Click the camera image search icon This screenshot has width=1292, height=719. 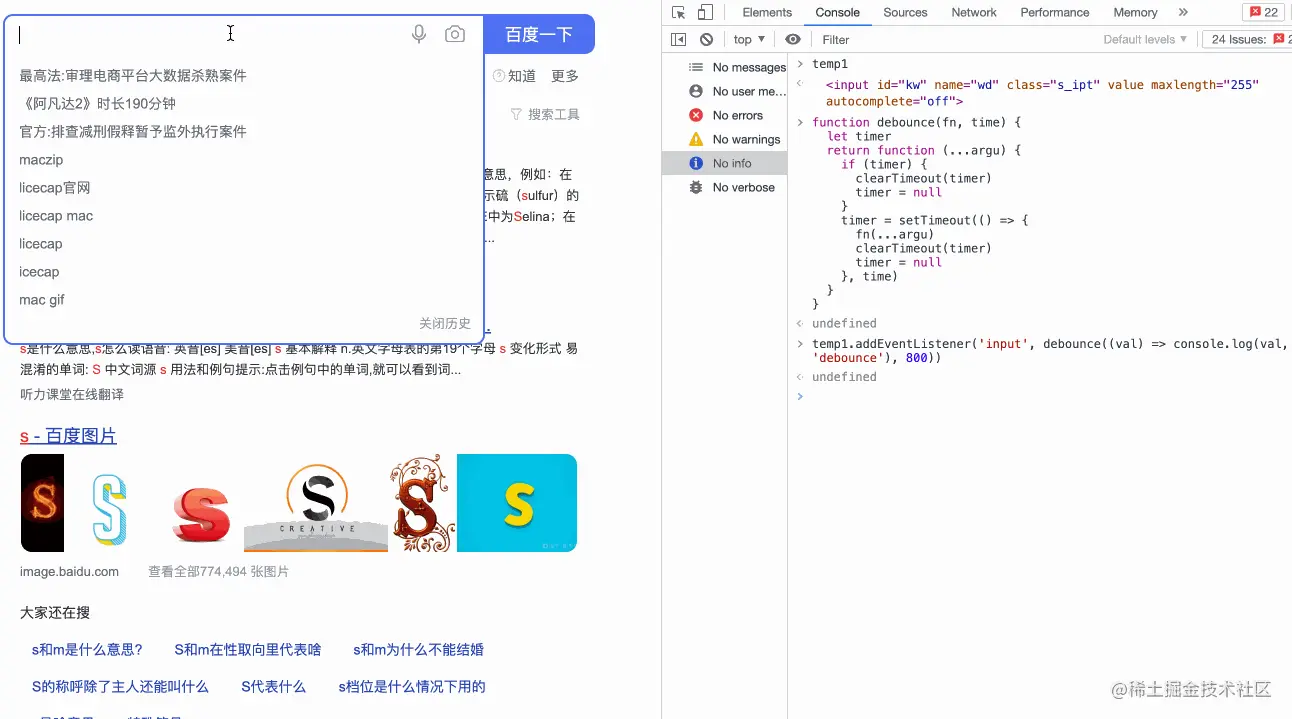tap(455, 34)
